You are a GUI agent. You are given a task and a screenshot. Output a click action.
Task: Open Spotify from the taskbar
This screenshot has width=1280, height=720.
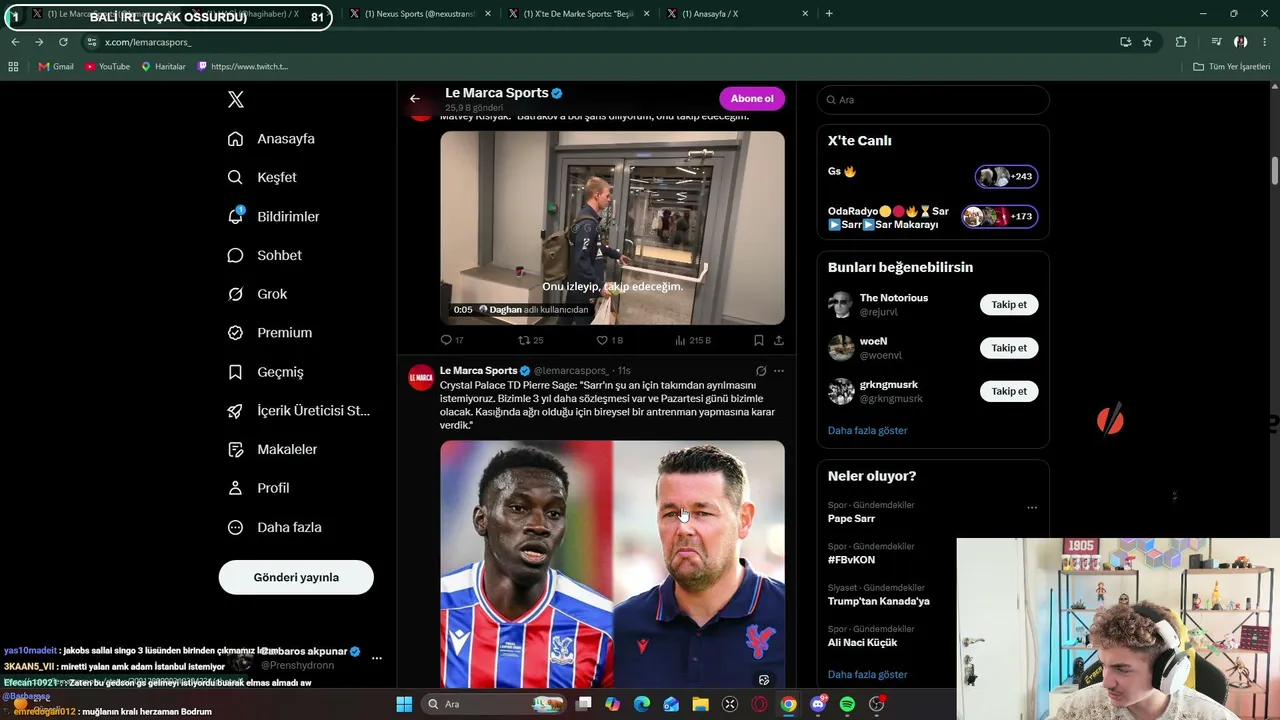tap(847, 704)
